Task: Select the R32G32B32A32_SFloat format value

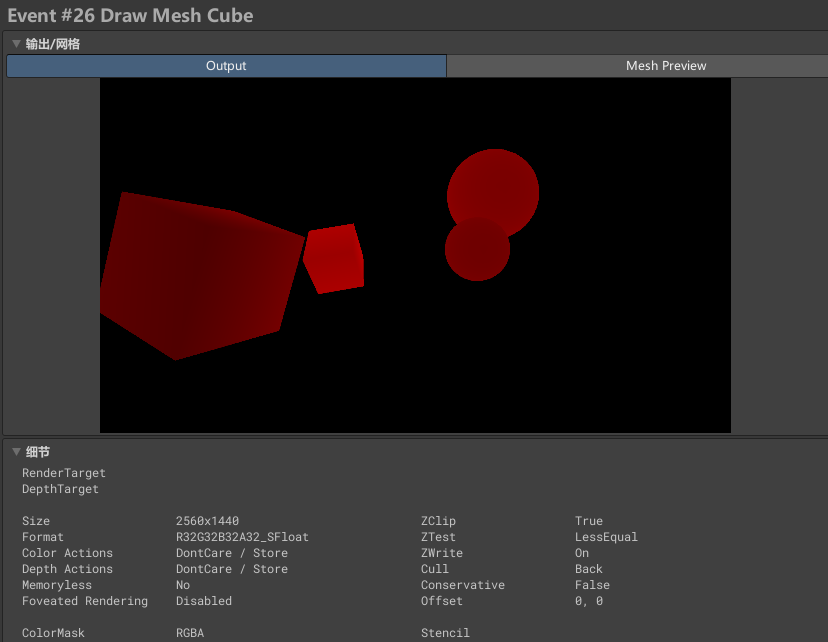Action: [242, 537]
